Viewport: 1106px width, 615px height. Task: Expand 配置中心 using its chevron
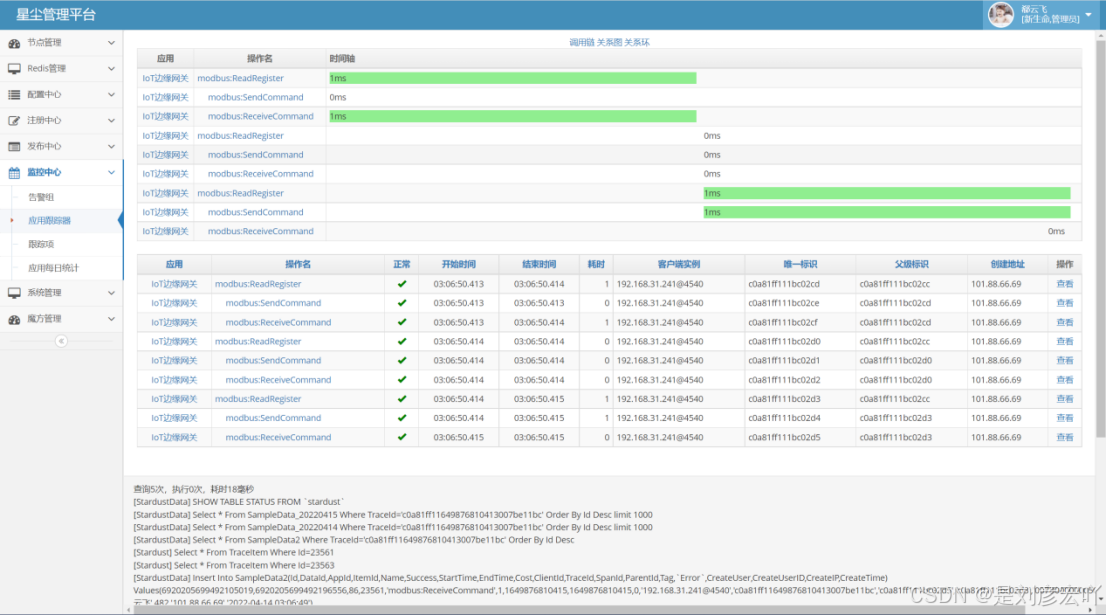(111, 95)
